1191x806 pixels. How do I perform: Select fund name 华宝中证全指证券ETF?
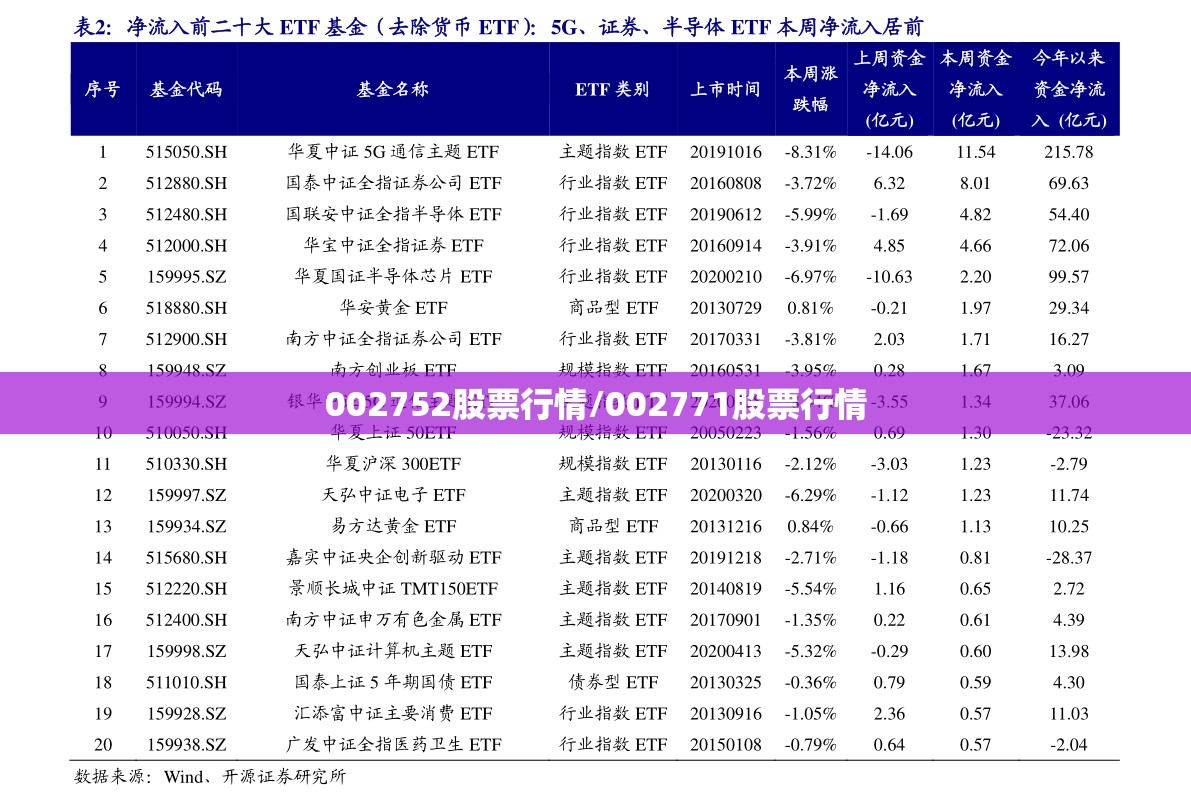pos(393,245)
